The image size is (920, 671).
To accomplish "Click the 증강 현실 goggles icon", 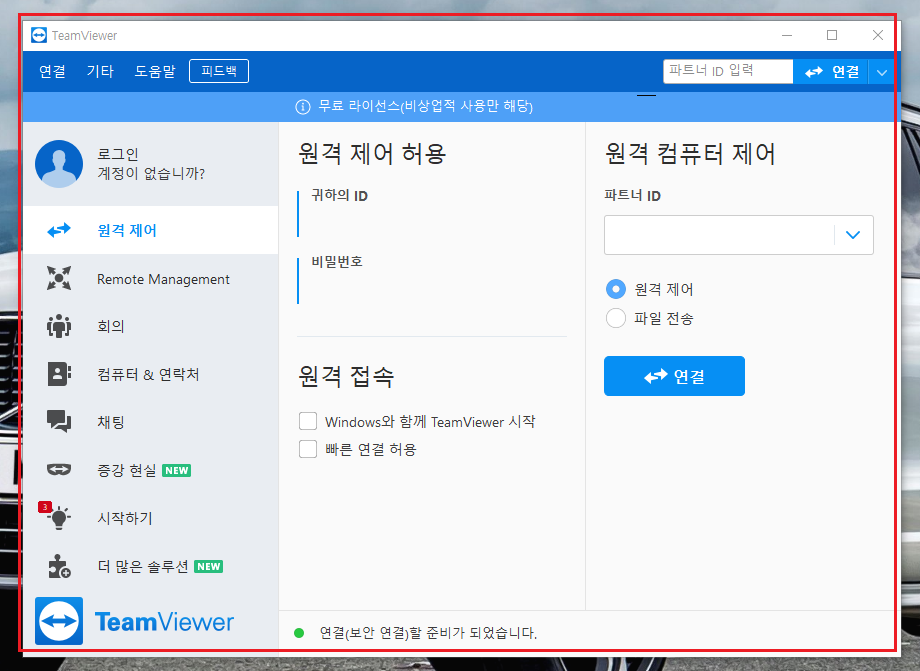I will (59, 469).
